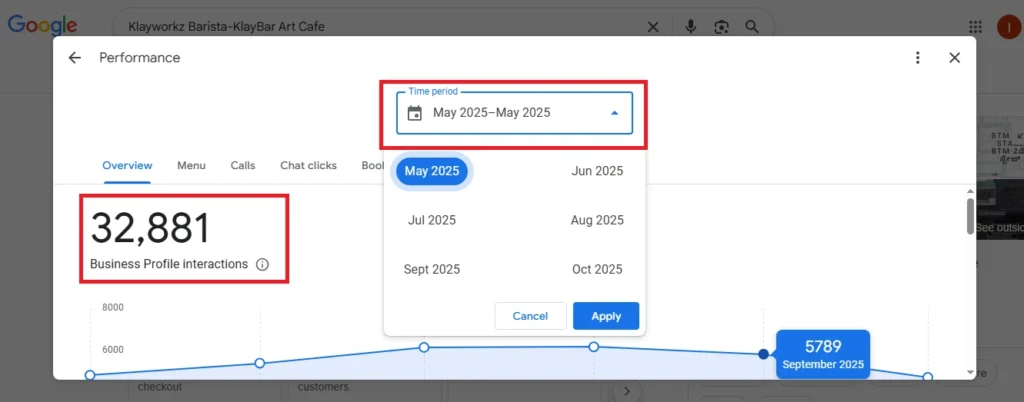Open the Time period May 2025–May 2025 field

click(x=514, y=113)
